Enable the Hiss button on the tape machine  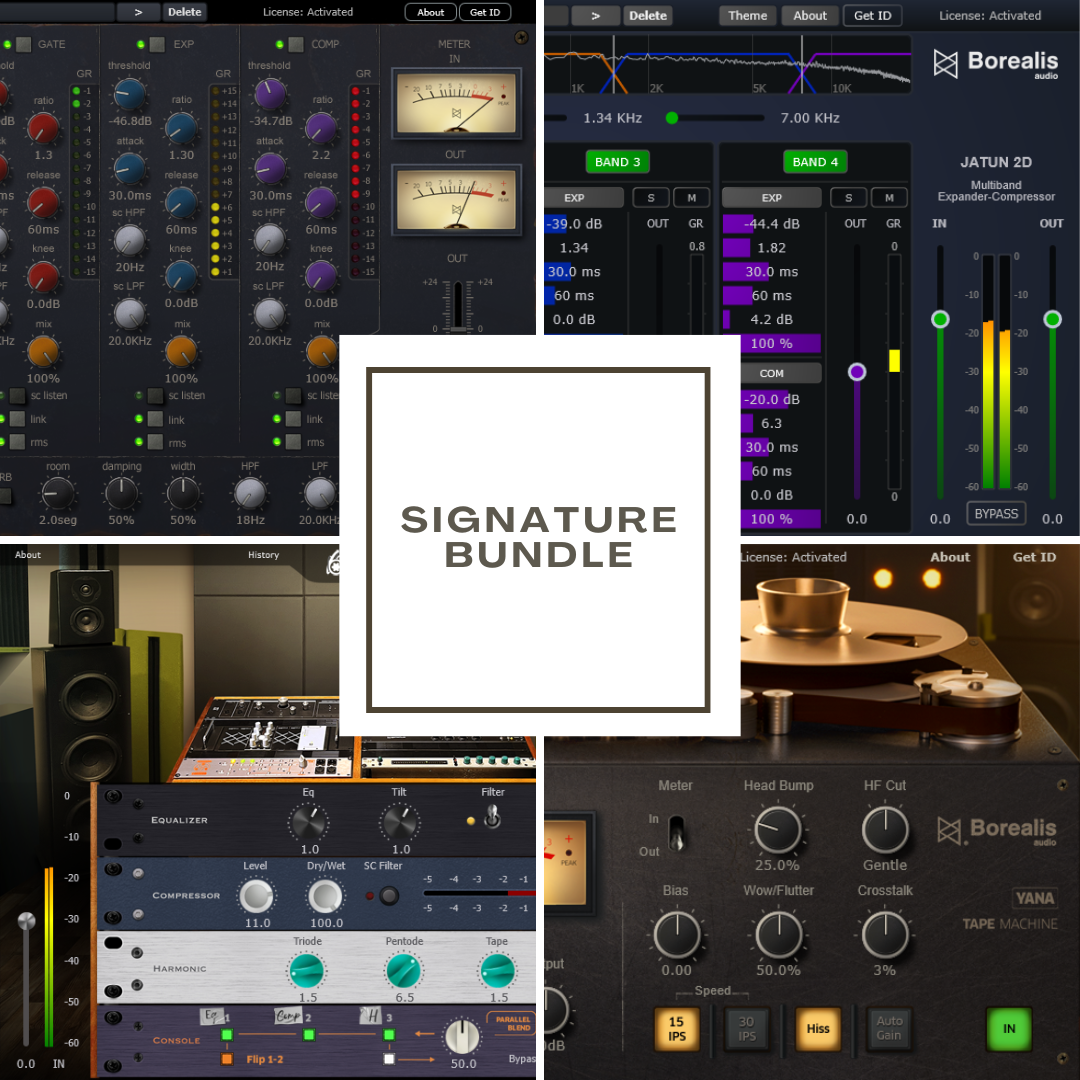(818, 1029)
